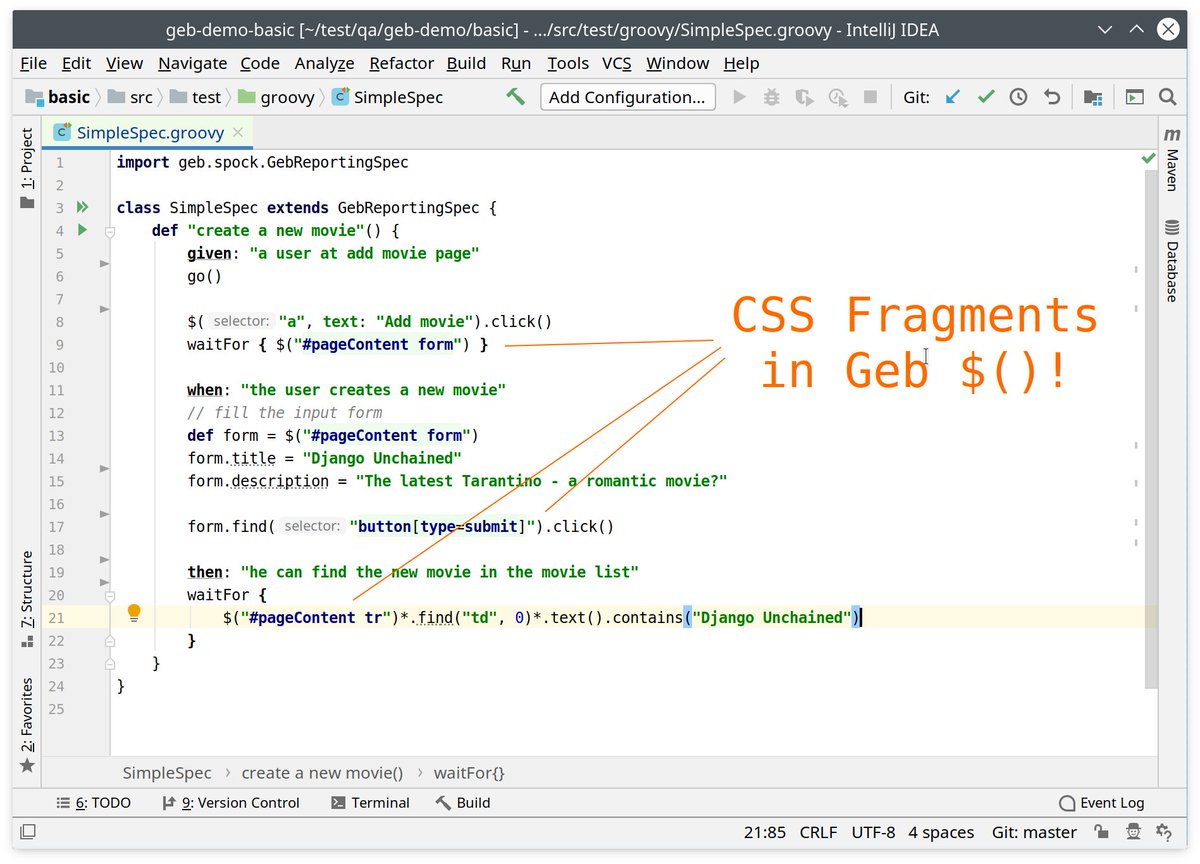Open the Structure tool window
1200x864 pixels.
pyautogui.click(x=27, y=598)
